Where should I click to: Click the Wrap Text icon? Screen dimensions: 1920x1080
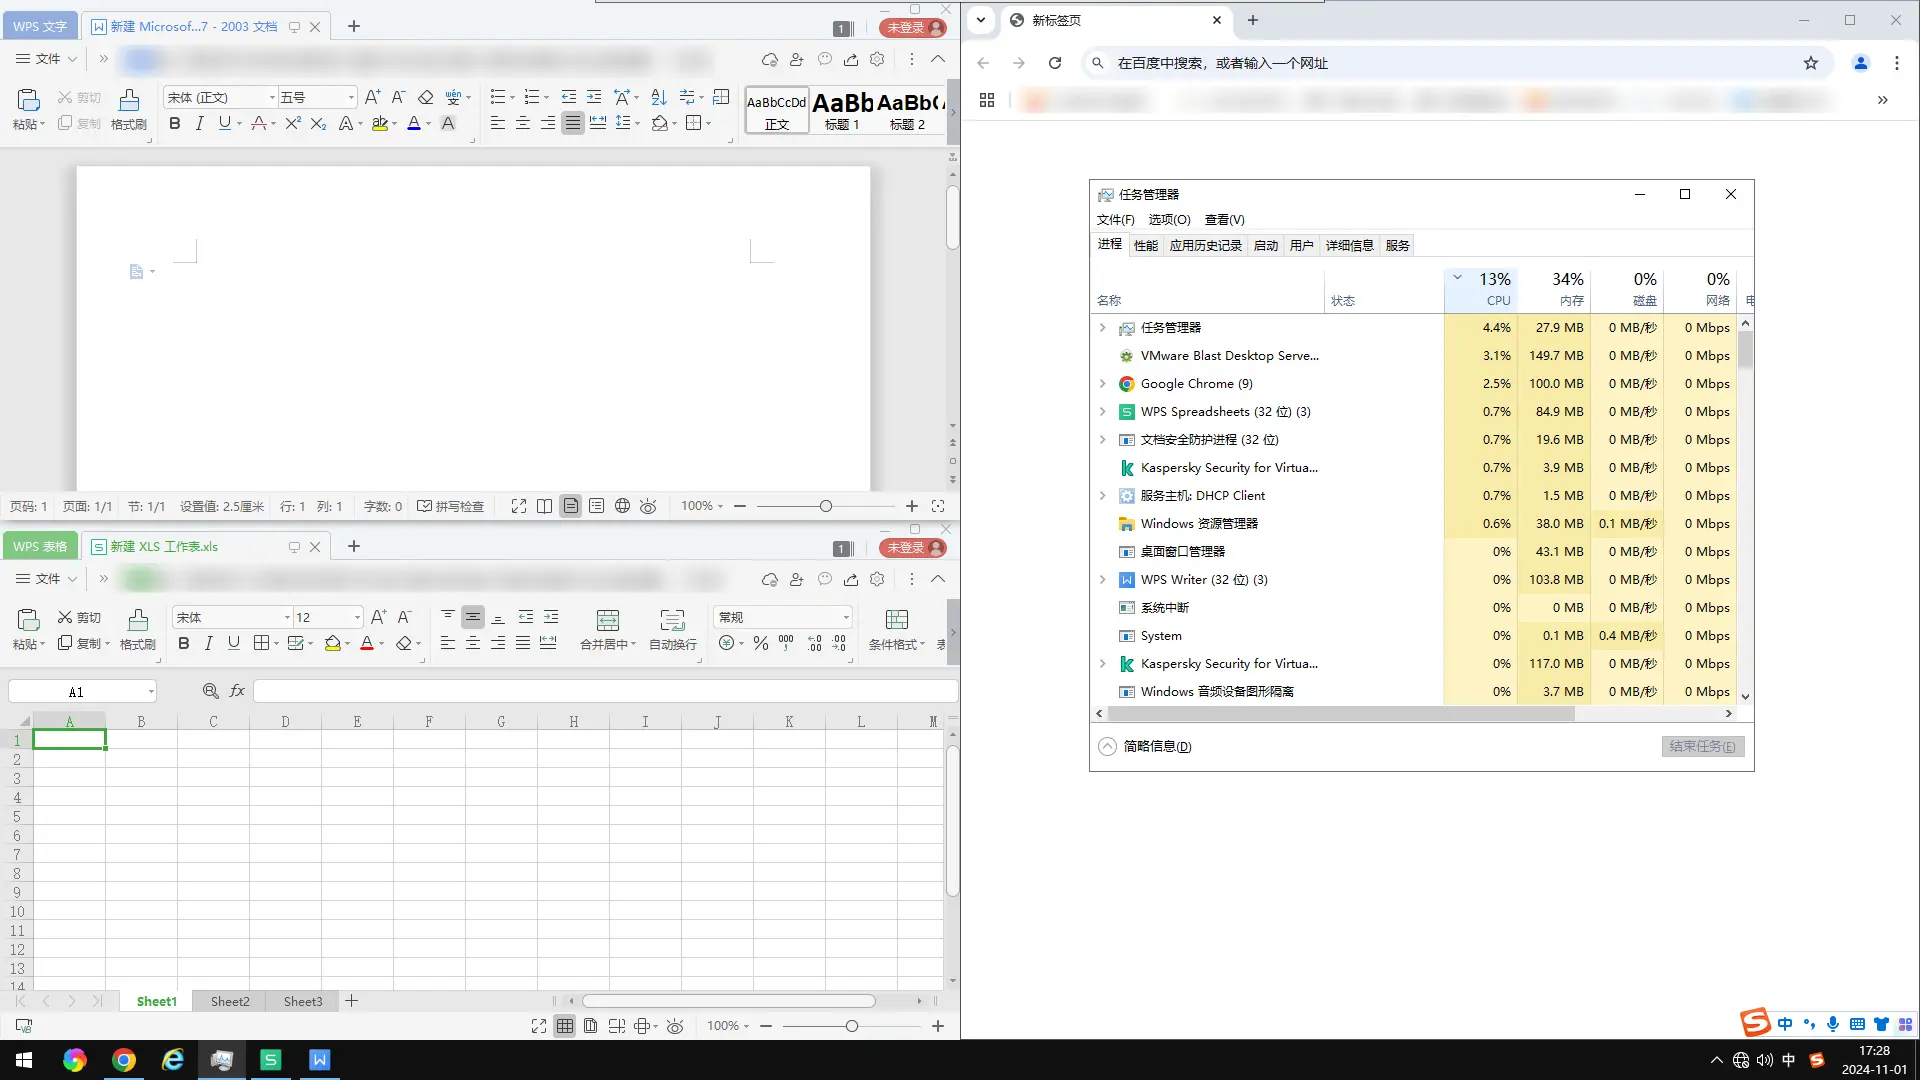click(x=672, y=621)
